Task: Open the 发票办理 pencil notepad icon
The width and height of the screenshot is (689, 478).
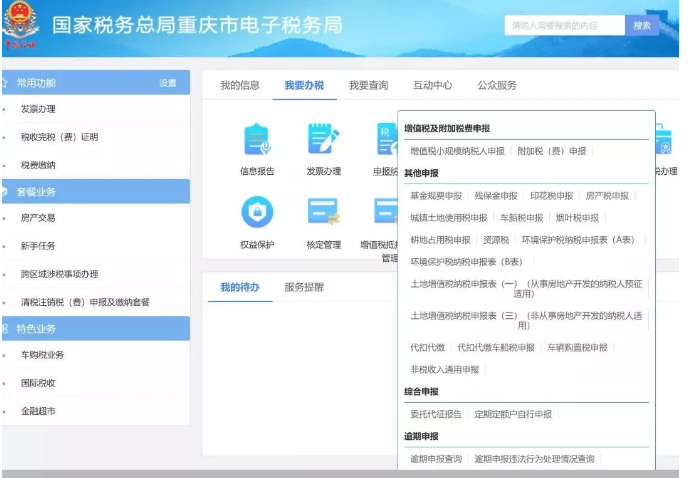Action: 323,139
